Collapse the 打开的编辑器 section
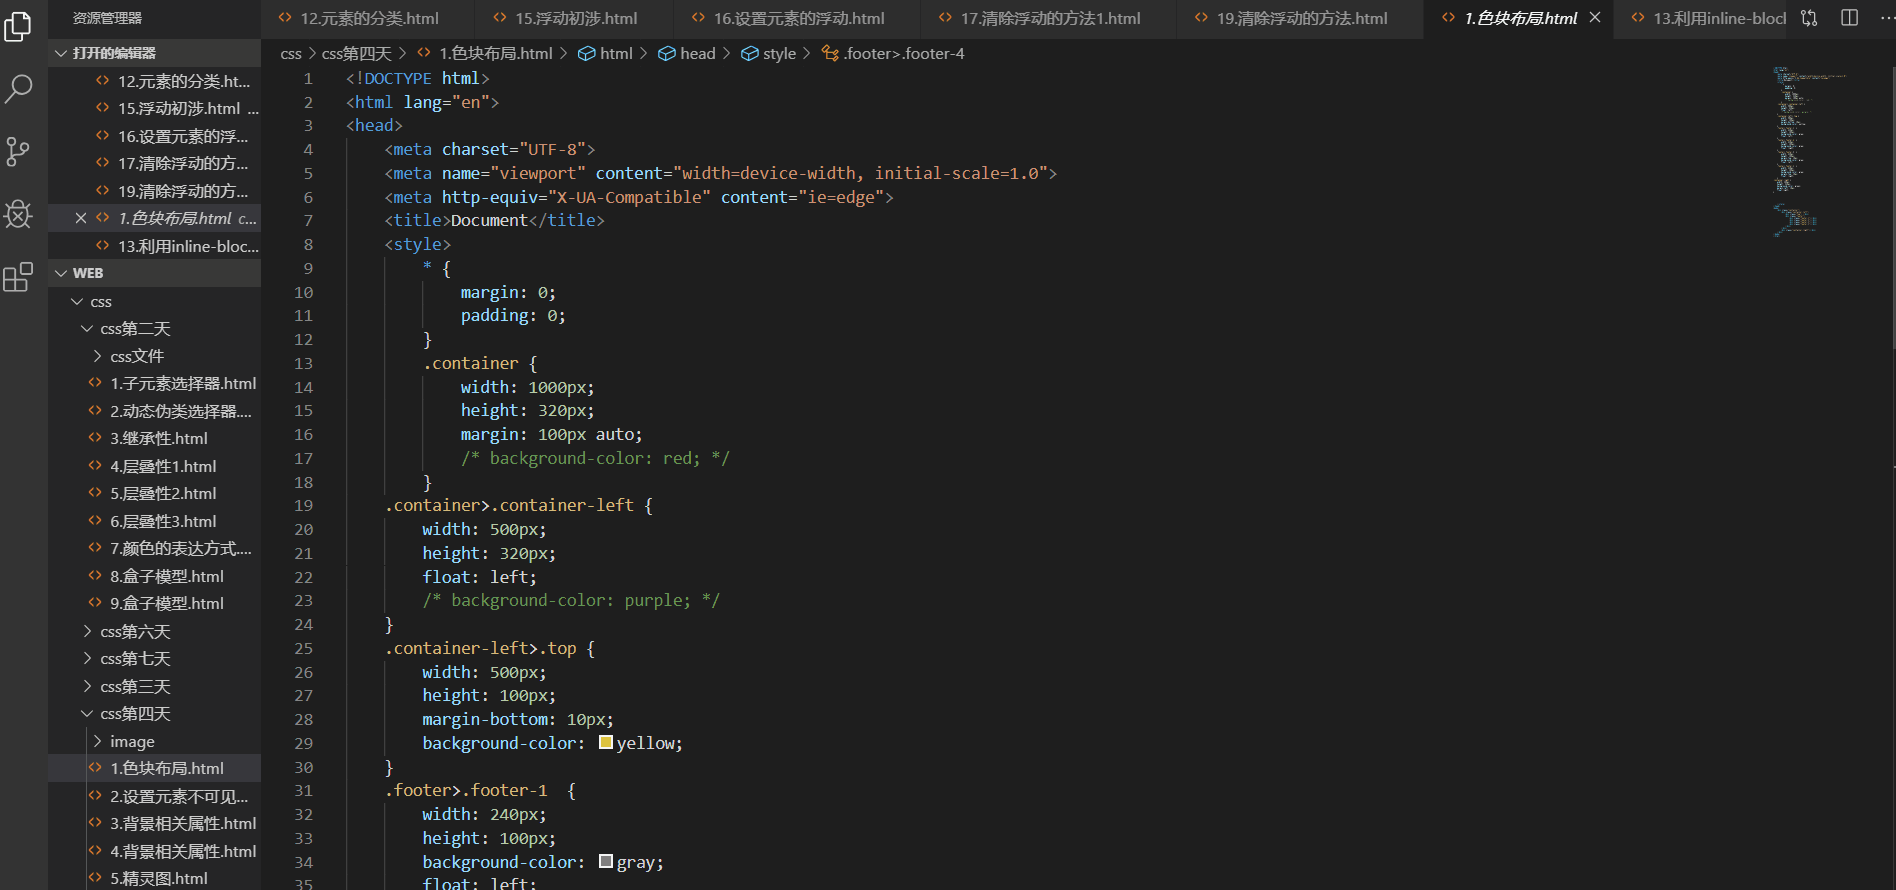 coord(155,53)
